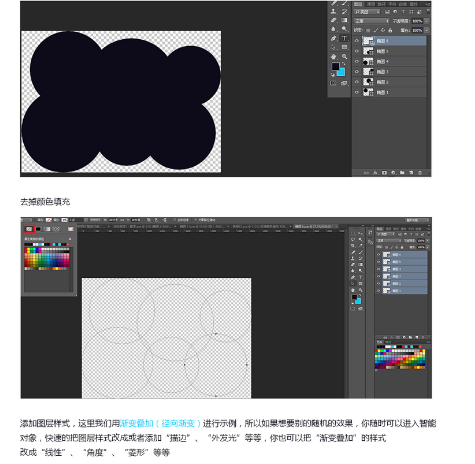Click the swap foreground/background colors arrow in first screenshot

[x=343, y=64]
